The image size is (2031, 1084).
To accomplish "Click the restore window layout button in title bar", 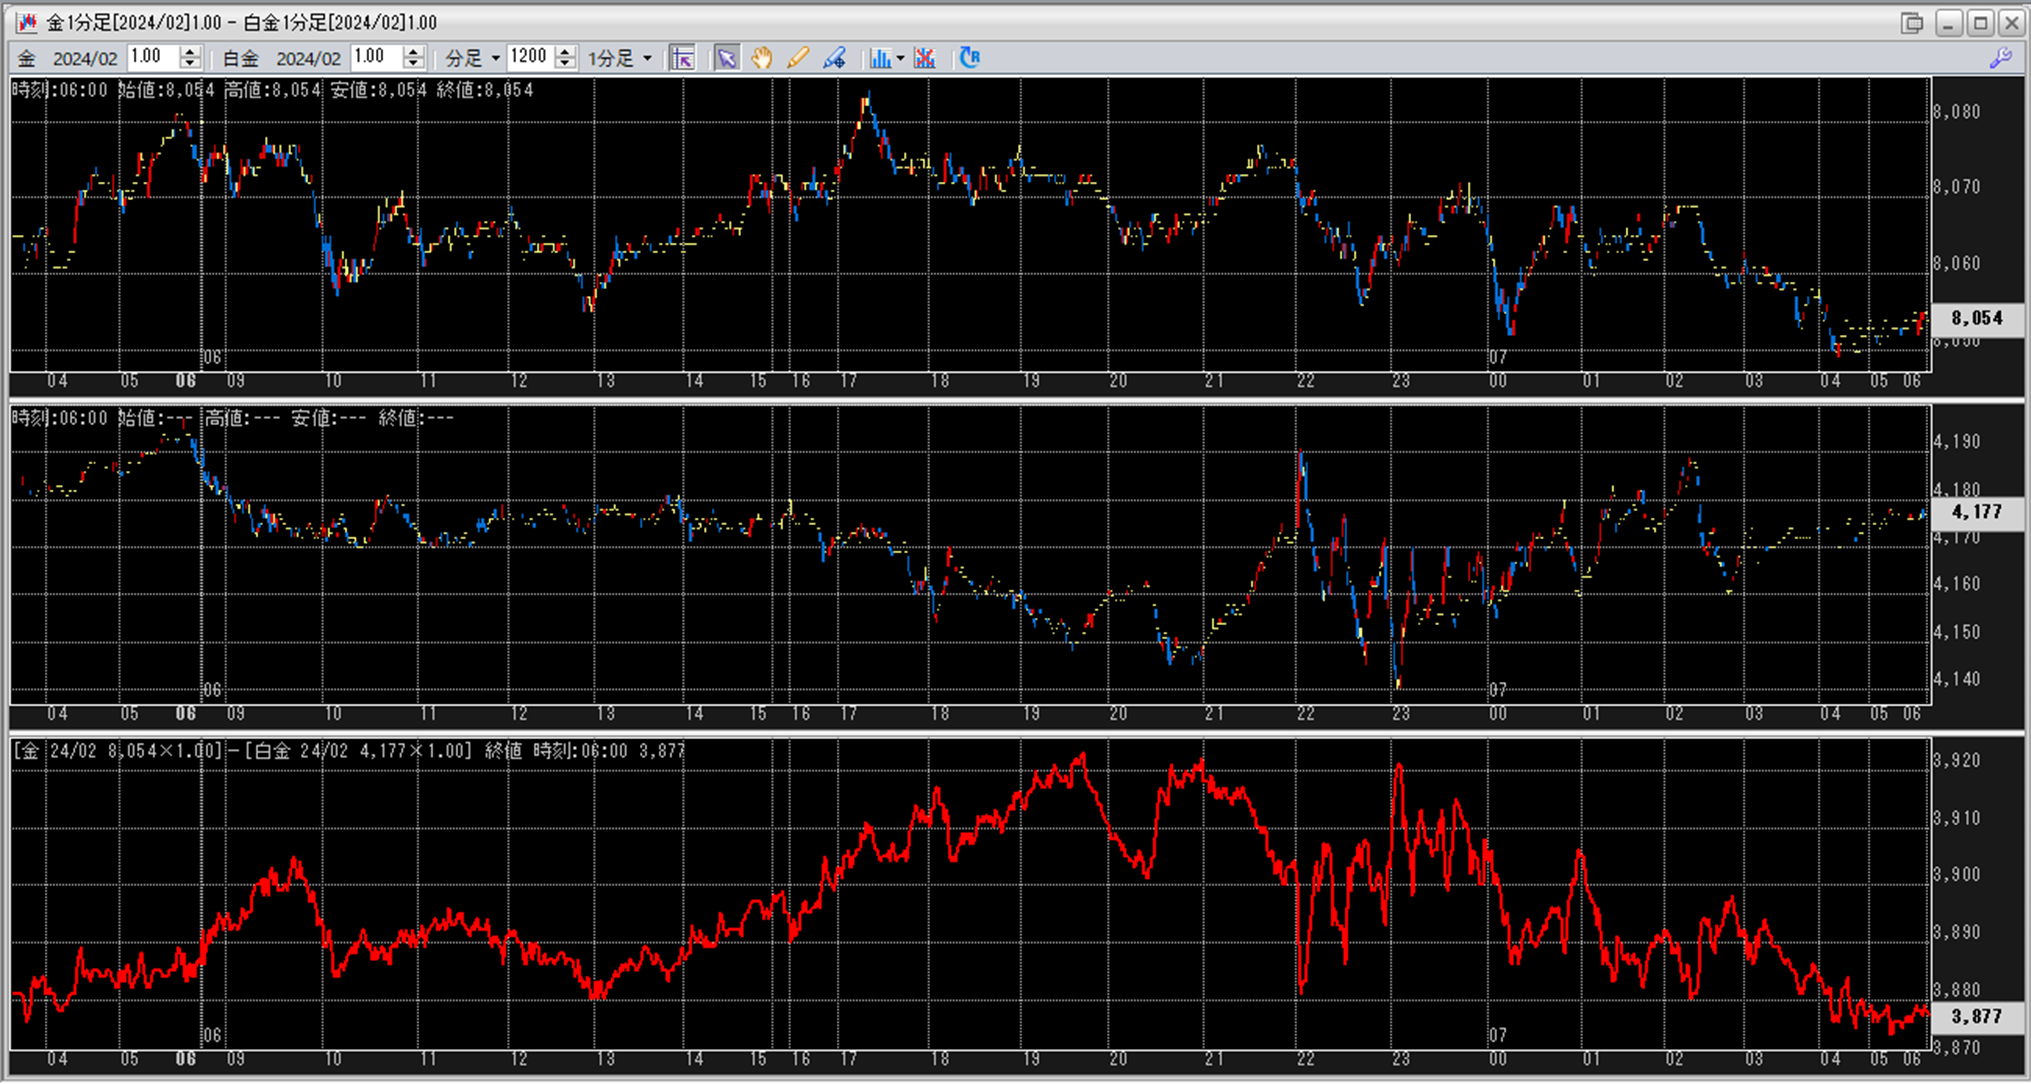I will pyautogui.click(x=1911, y=23).
